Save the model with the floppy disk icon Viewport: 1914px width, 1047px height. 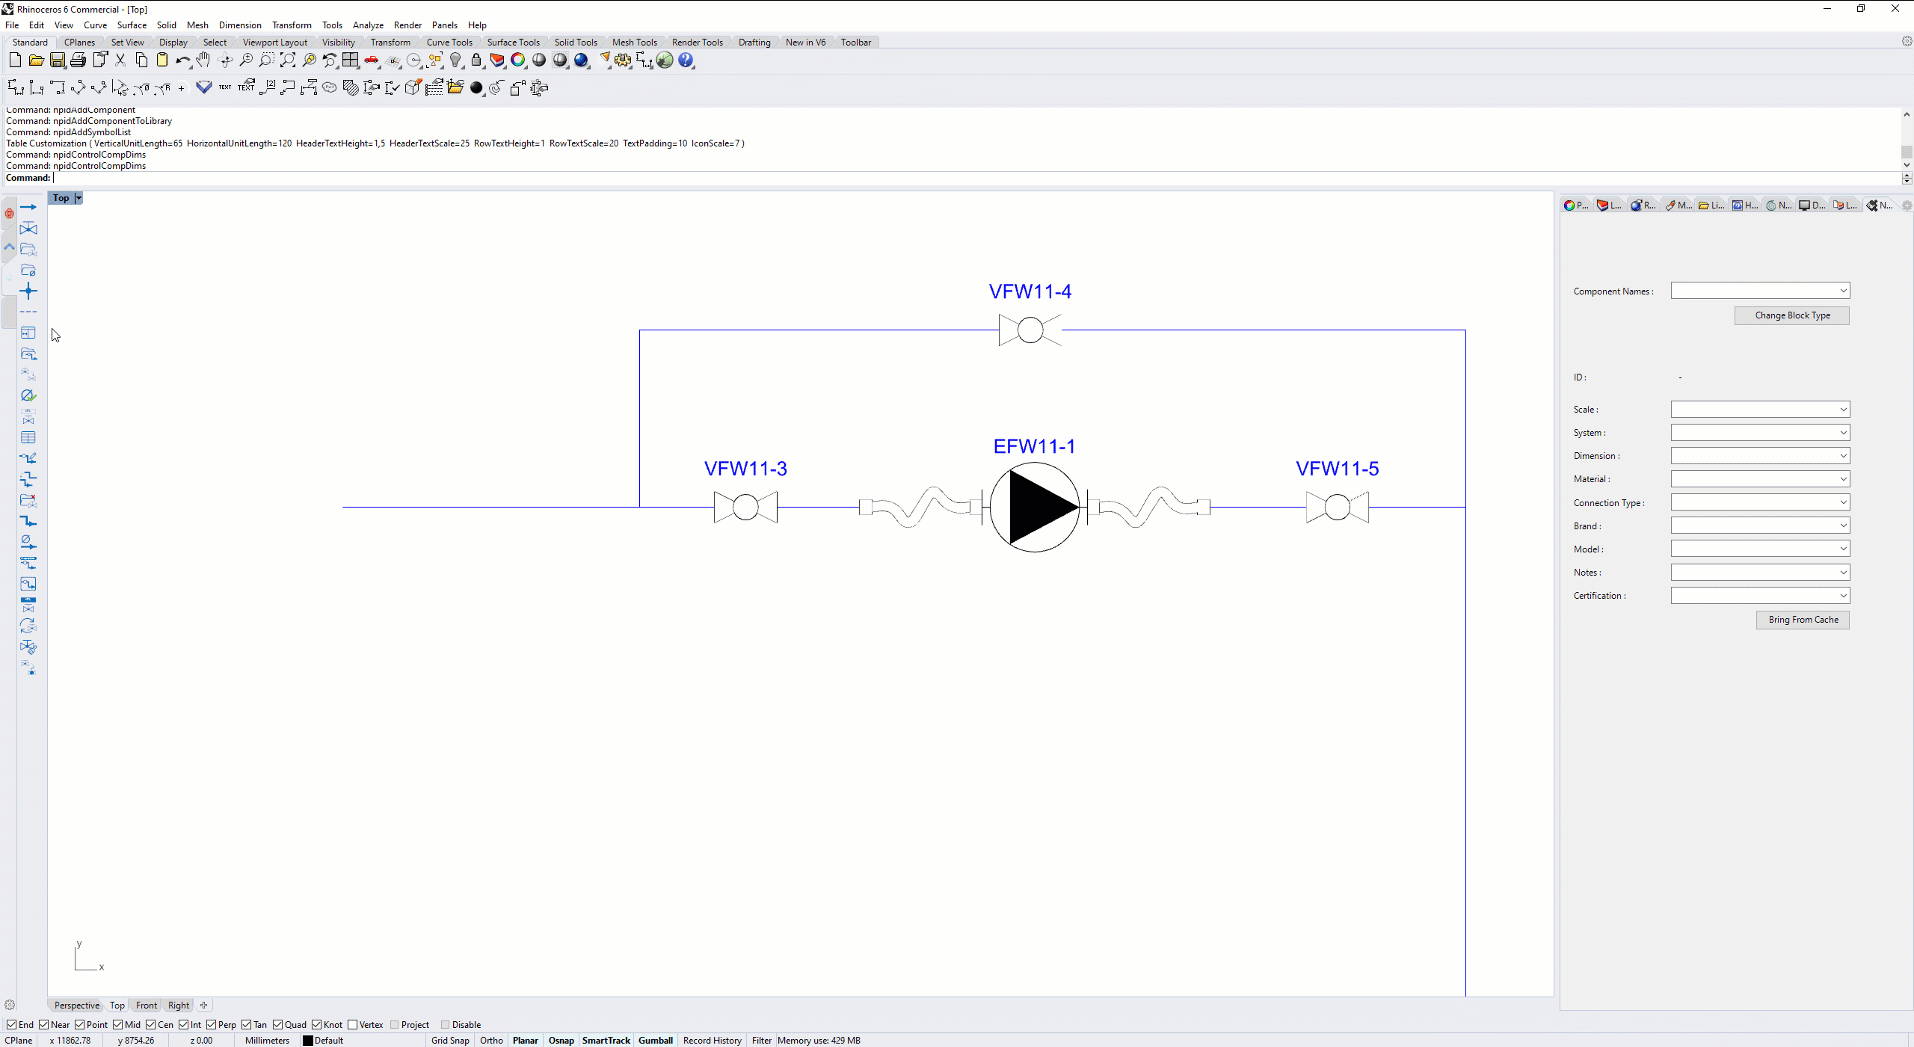tap(57, 60)
